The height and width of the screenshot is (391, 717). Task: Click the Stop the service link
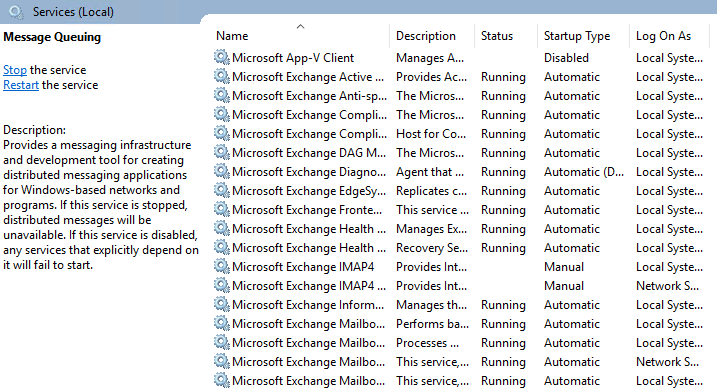tap(15, 70)
